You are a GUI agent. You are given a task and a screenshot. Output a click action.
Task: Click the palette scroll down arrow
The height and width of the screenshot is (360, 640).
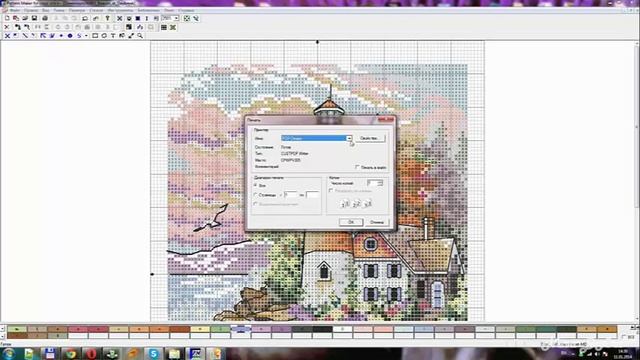point(3,336)
